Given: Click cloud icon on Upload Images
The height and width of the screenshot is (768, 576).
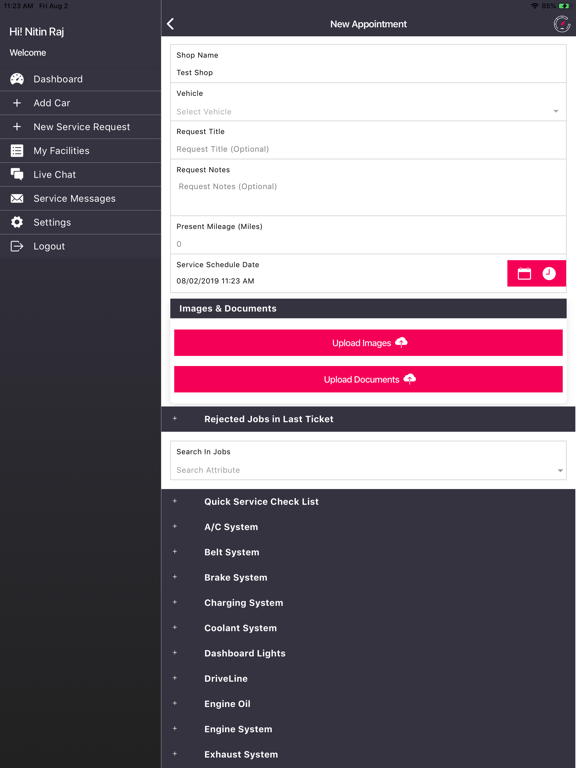Looking at the screenshot, I should point(401,342).
